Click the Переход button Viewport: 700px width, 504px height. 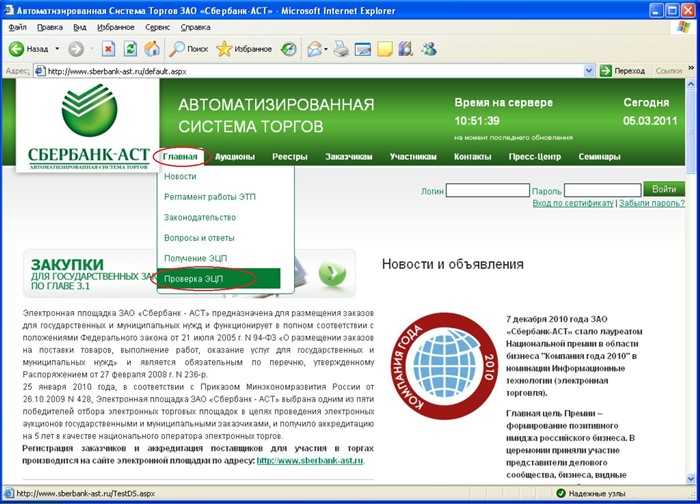[x=623, y=71]
